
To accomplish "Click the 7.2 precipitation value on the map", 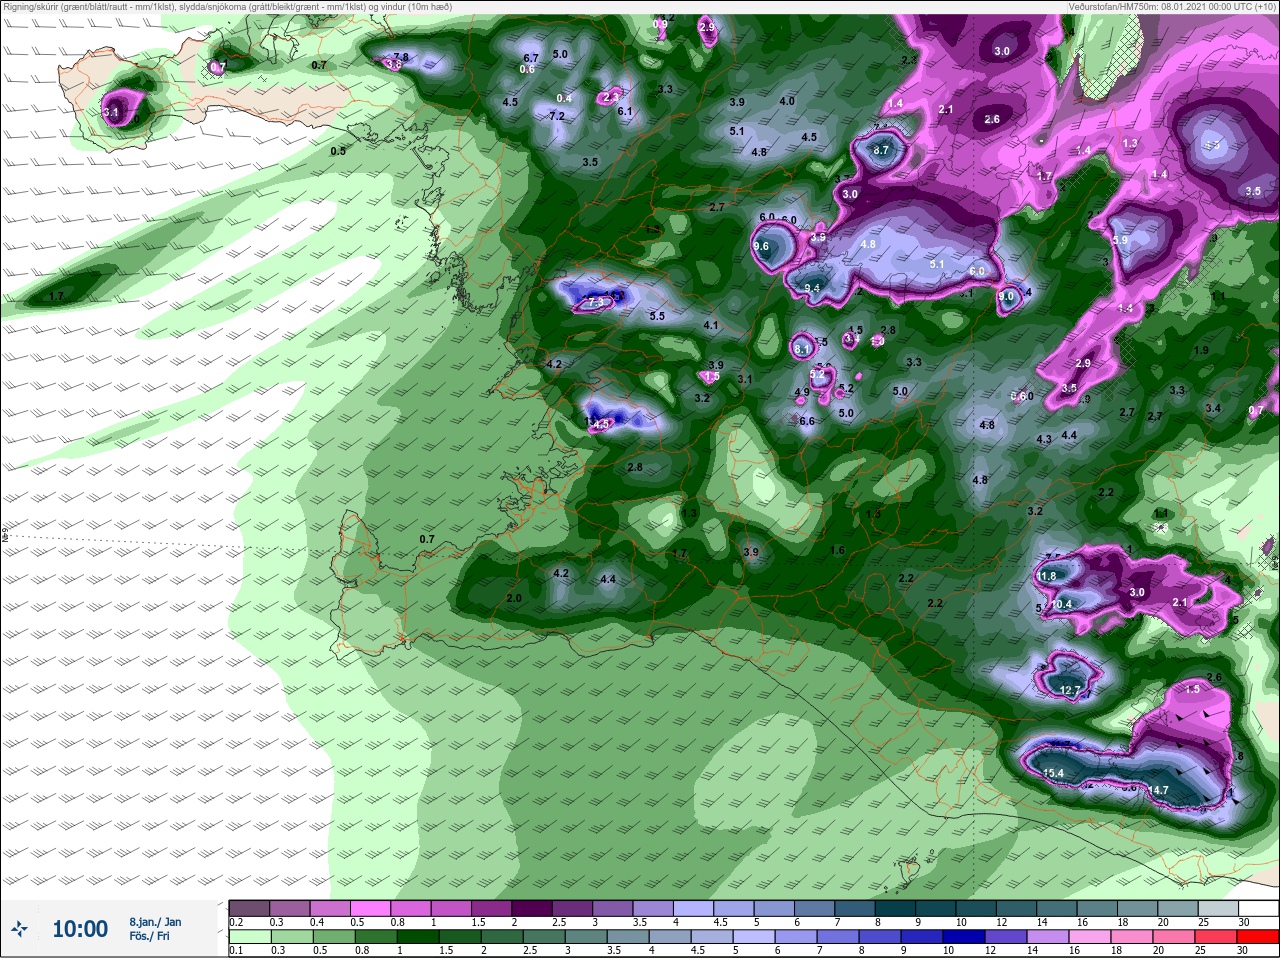I will point(557,116).
